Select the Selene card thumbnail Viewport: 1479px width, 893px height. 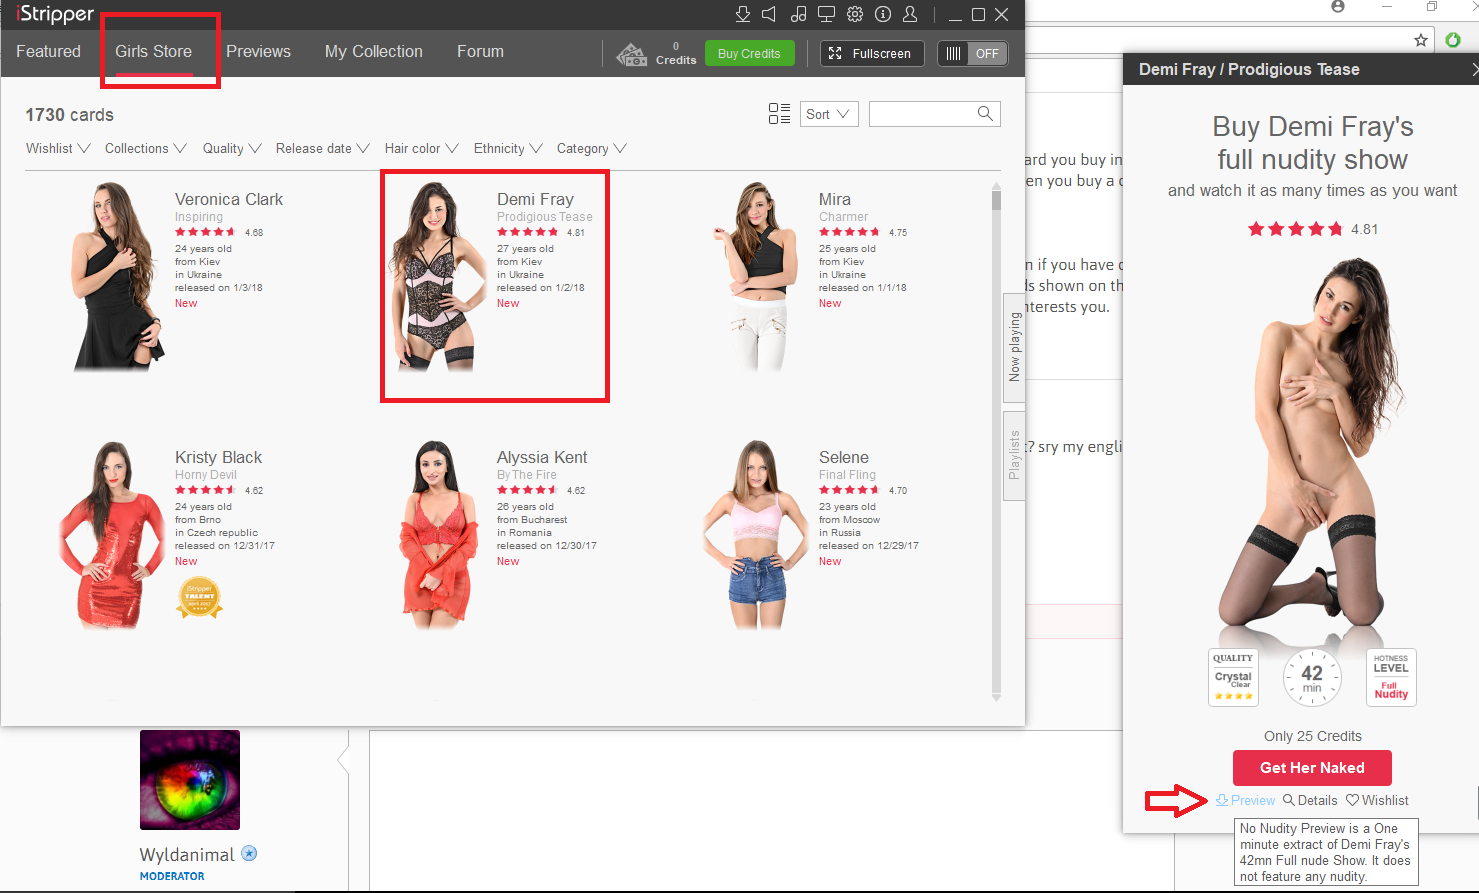coord(755,535)
